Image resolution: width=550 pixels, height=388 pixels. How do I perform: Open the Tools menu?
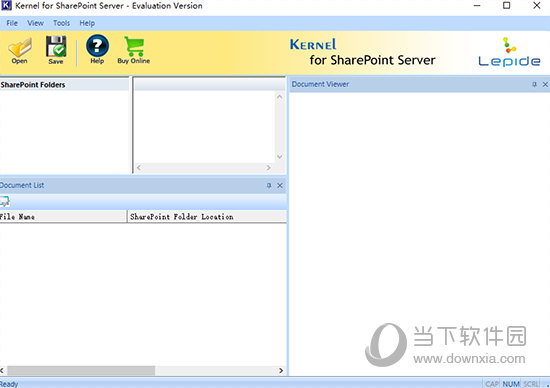tap(61, 23)
